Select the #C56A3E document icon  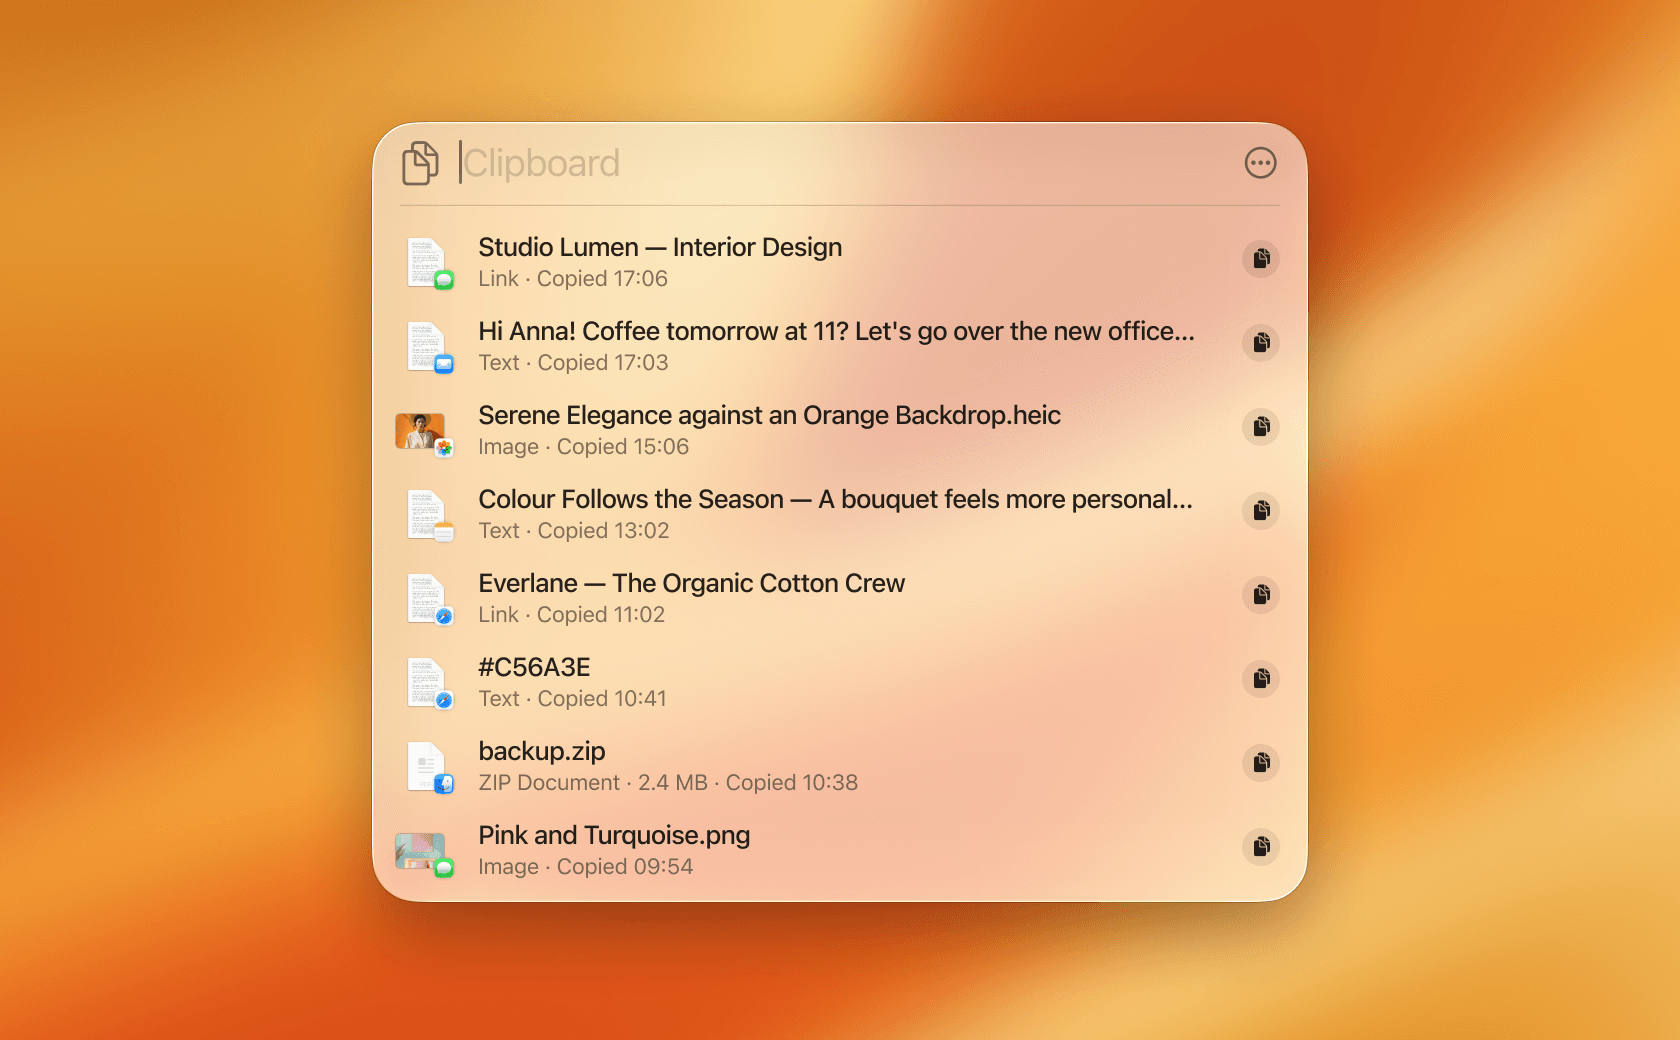(429, 683)
